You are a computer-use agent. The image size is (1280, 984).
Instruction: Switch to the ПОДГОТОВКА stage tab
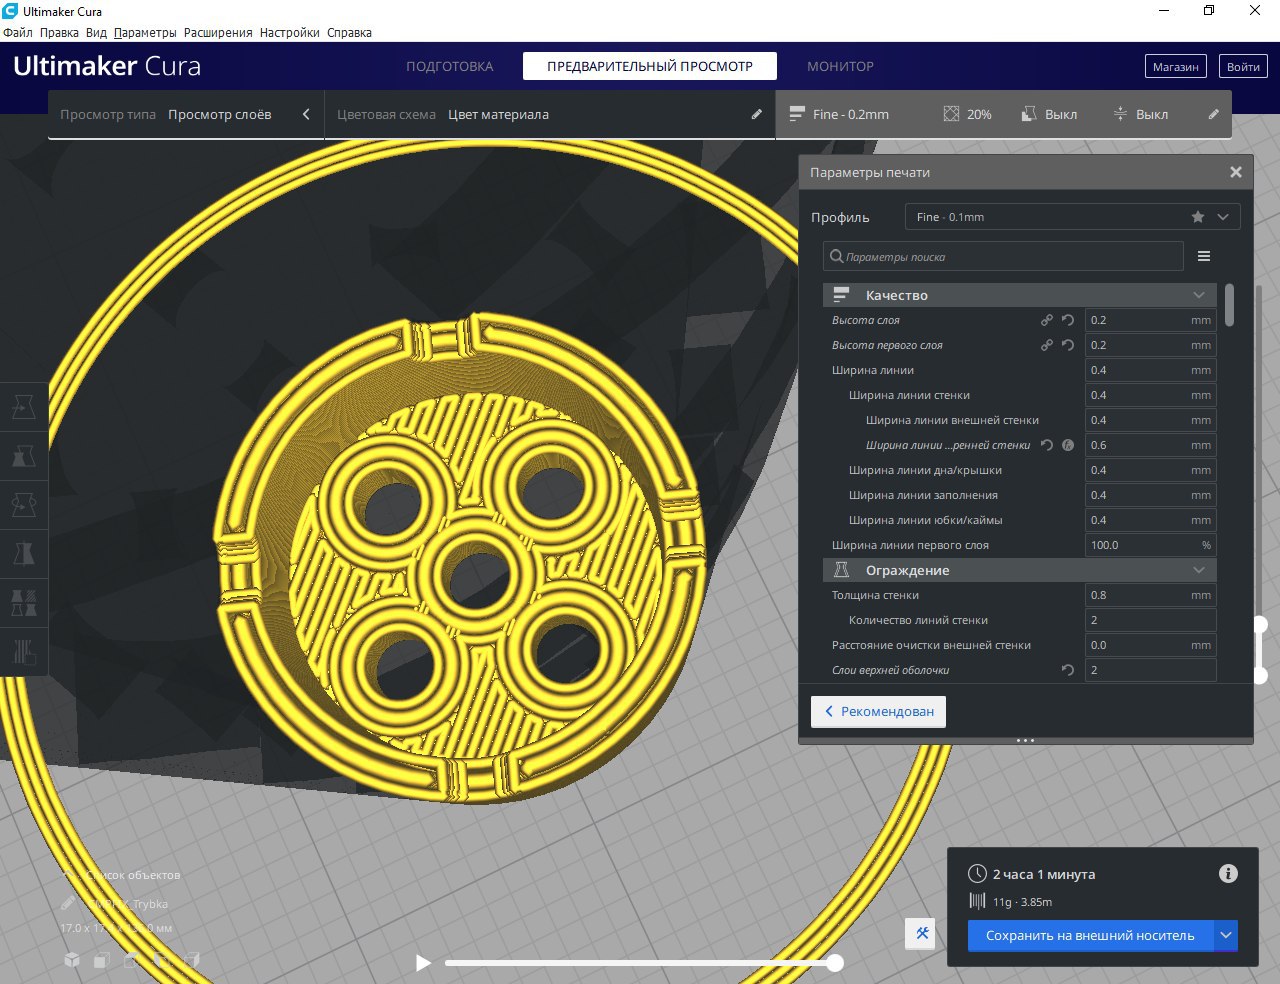point(449,66)
